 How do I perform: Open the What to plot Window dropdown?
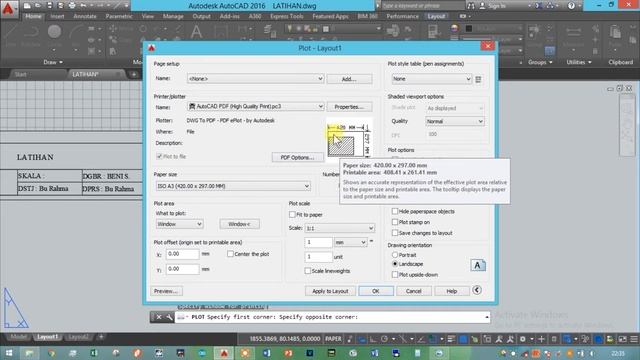[179, 224]
